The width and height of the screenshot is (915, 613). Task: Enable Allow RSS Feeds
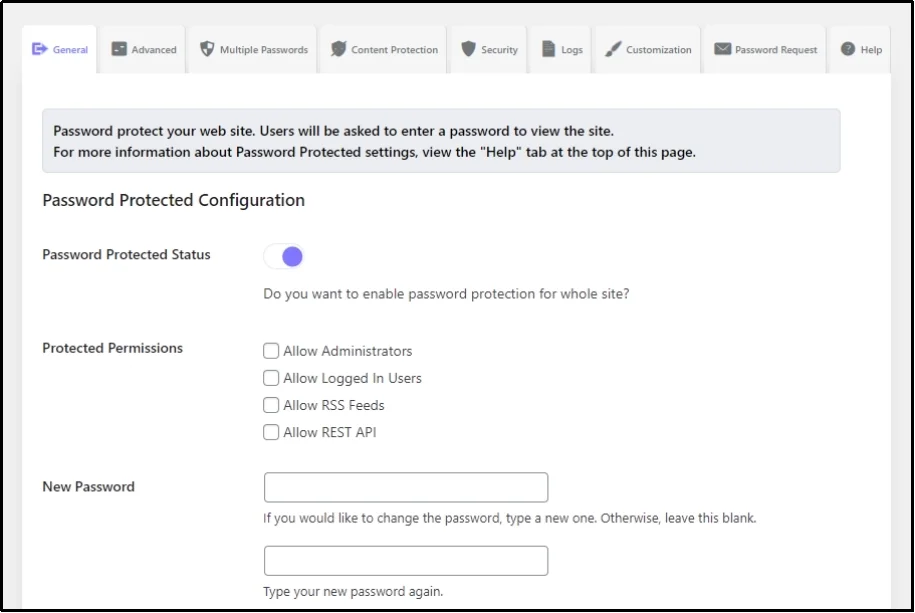click(x=270, y=405)
